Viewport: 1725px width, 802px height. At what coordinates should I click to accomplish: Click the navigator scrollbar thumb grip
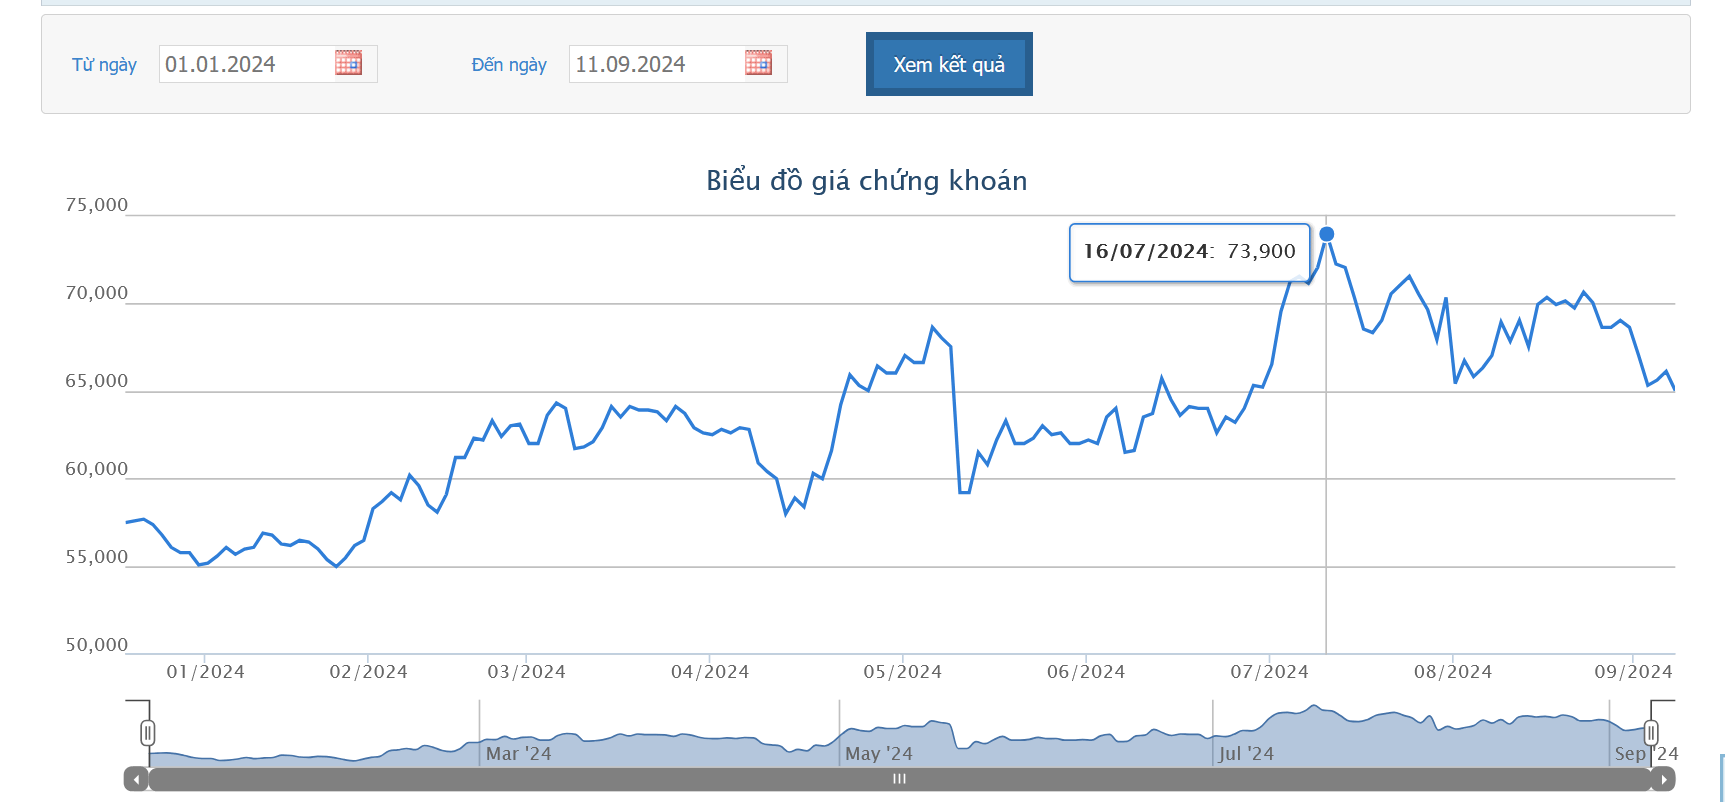click(x=899, y=779)
